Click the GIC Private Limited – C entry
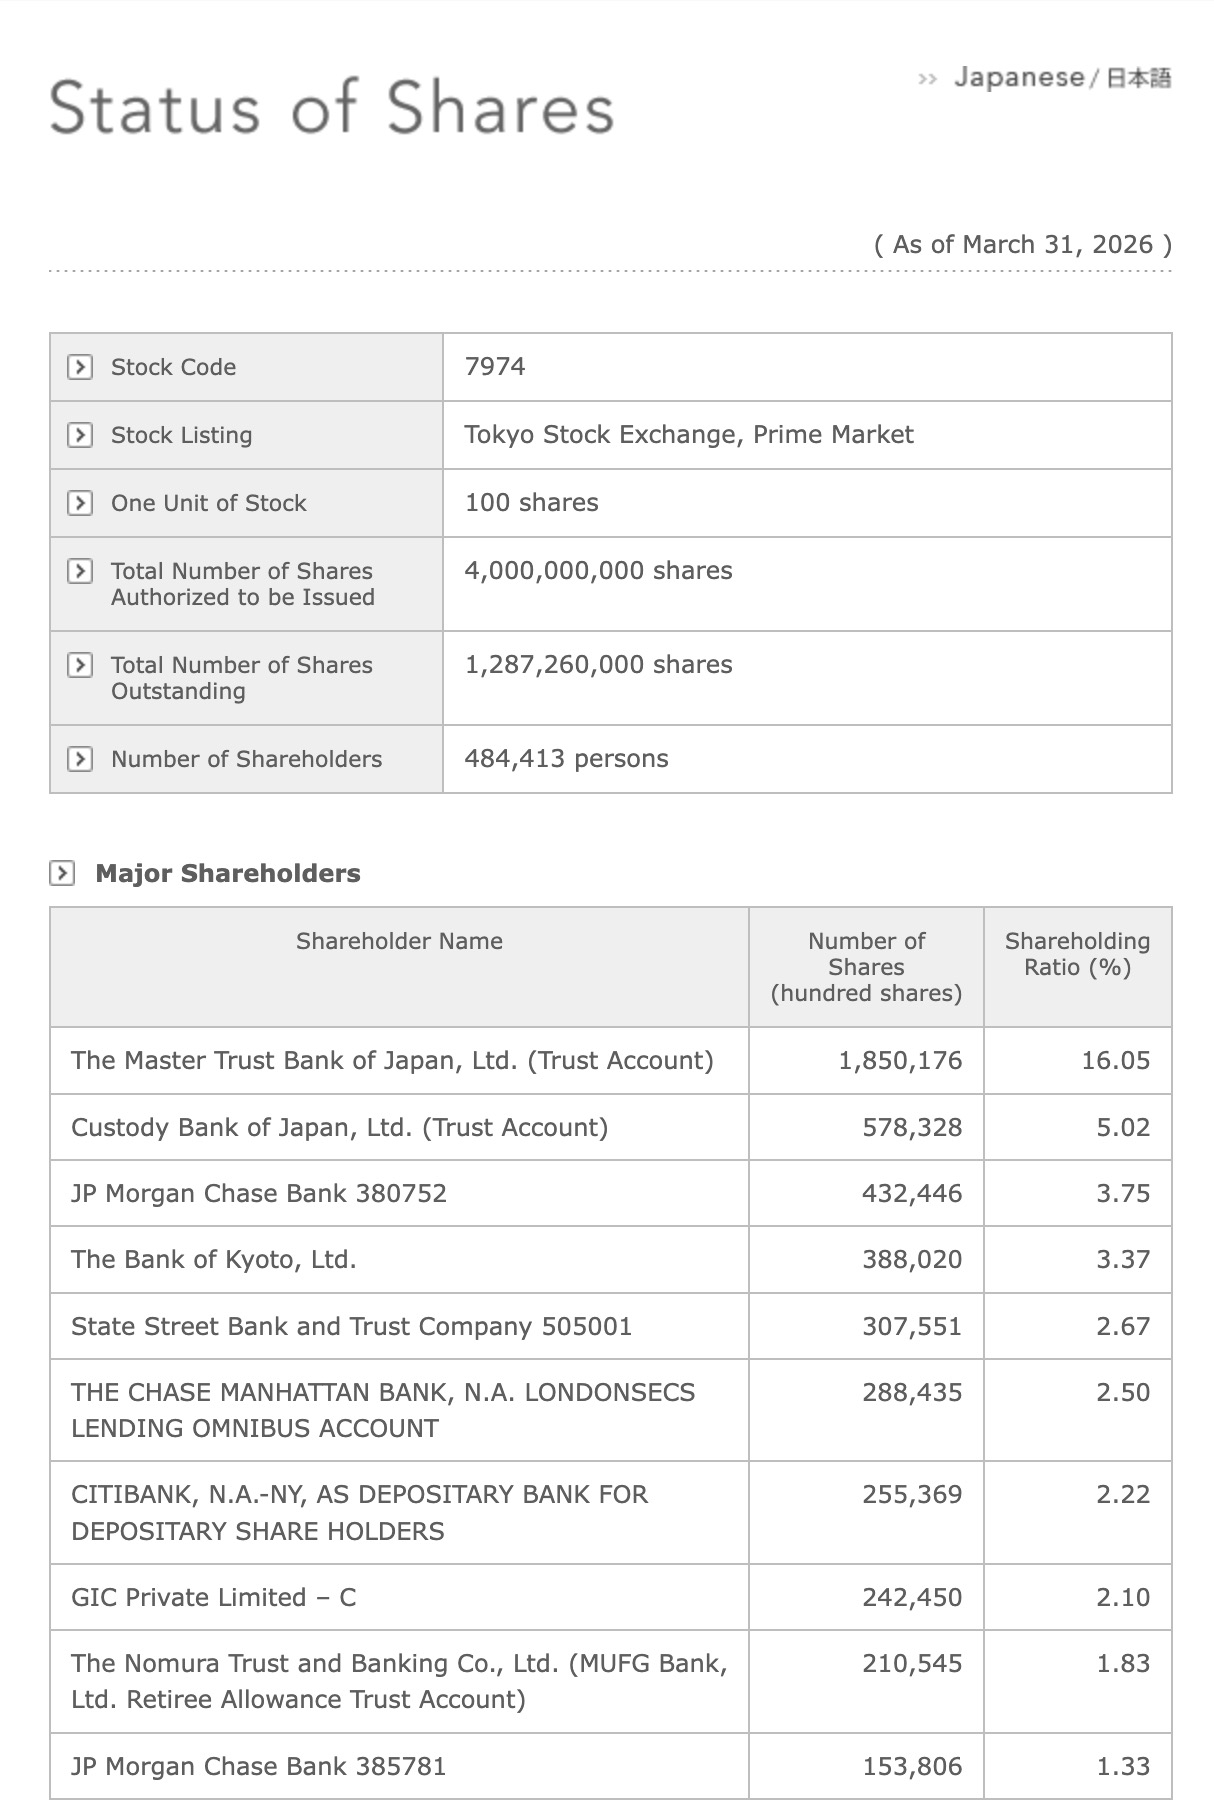1214x1820 pixels. 214,1598
